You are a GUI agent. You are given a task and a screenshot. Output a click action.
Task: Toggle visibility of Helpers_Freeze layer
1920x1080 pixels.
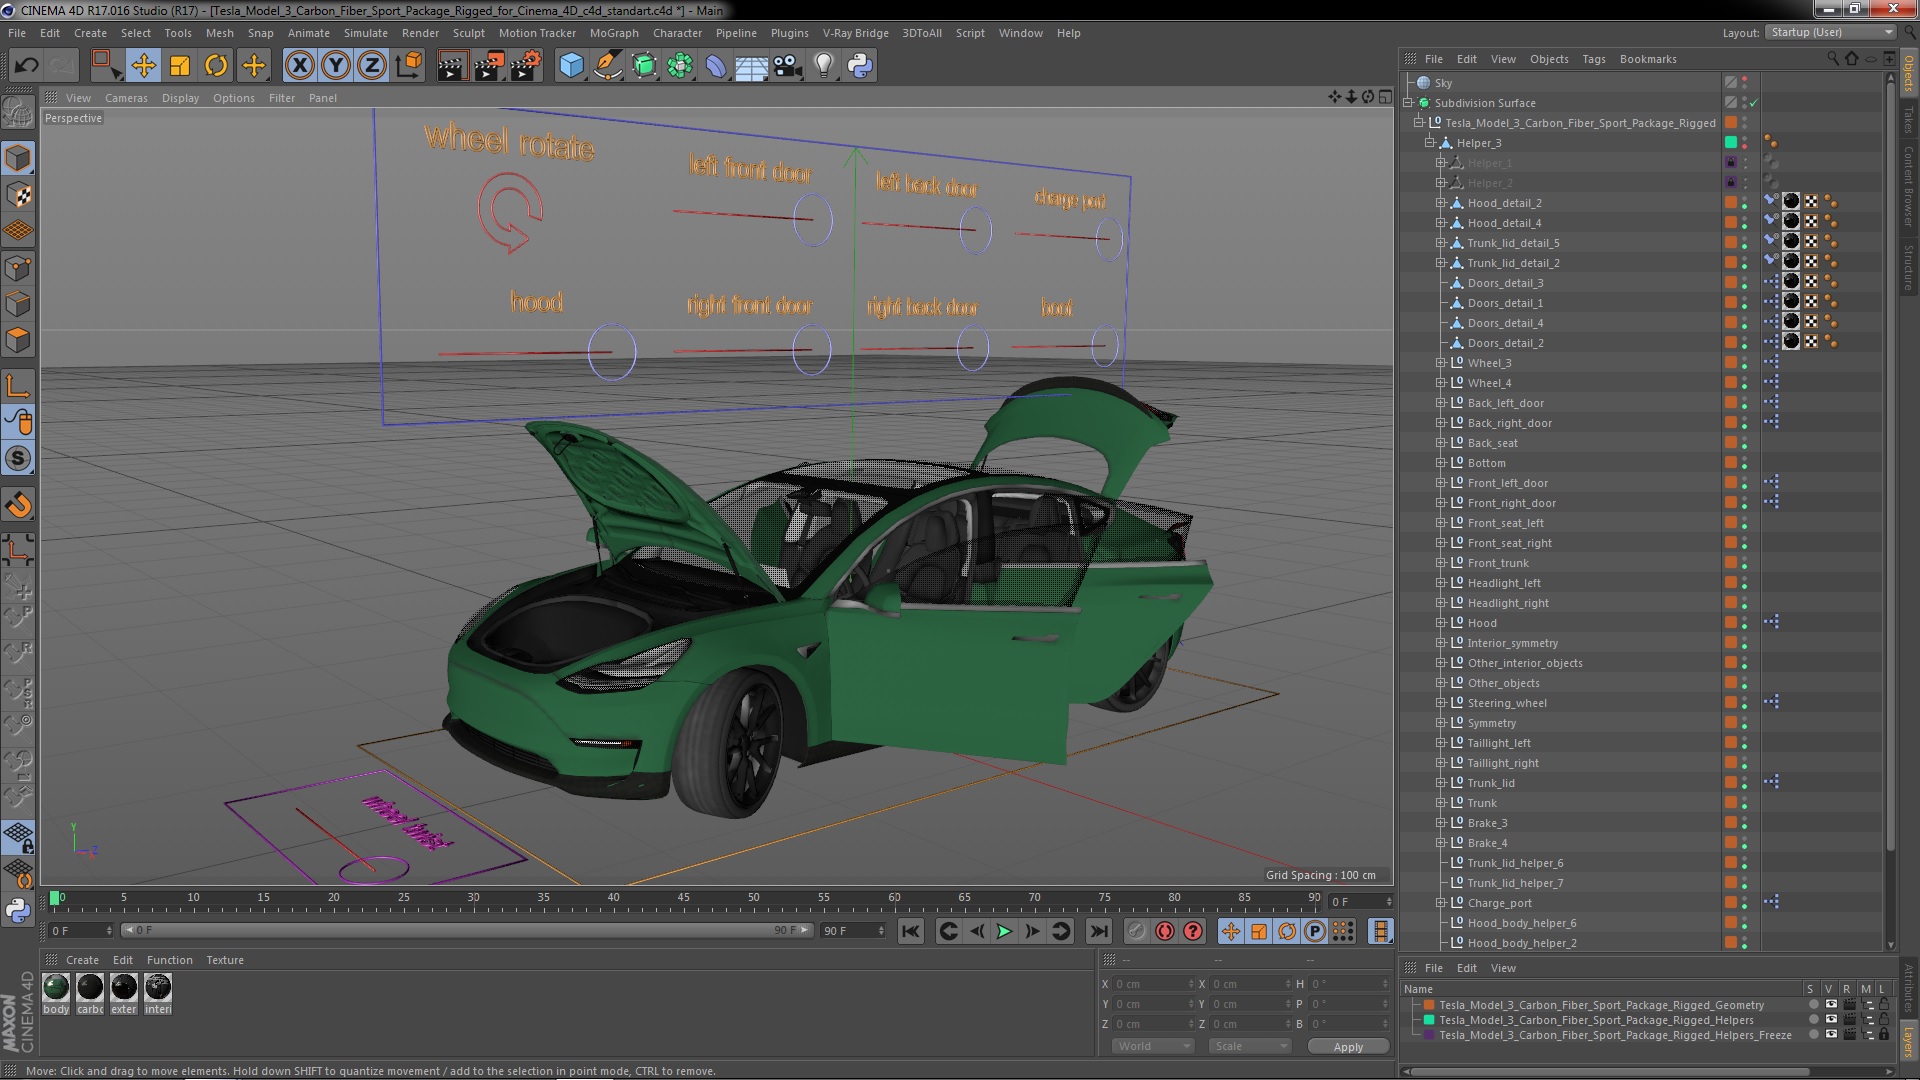click(1831, 1035)
